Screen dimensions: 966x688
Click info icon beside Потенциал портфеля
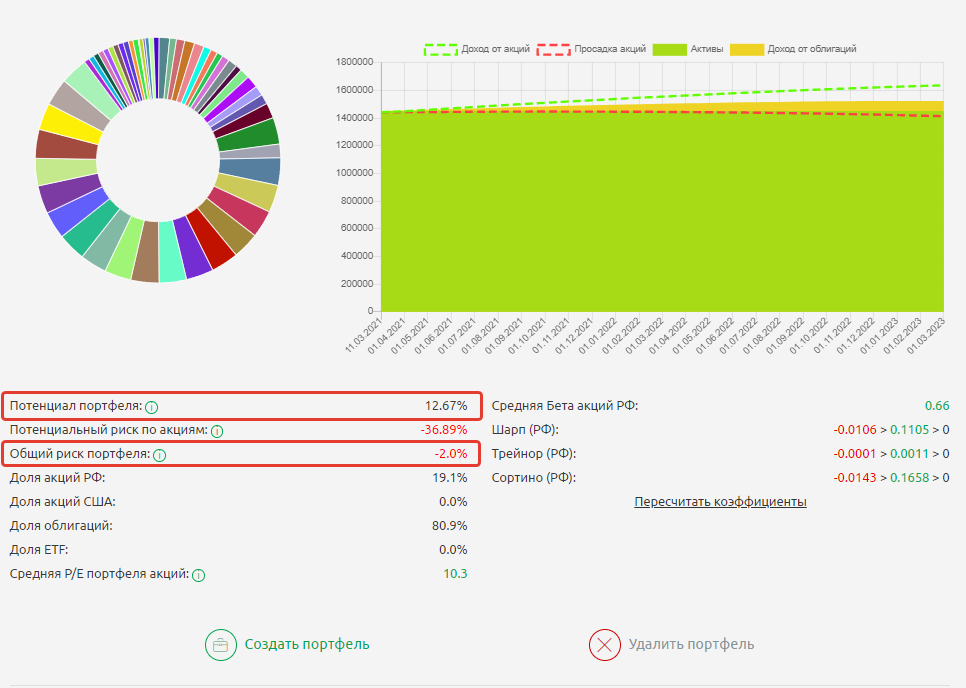[x=151, y=407]
